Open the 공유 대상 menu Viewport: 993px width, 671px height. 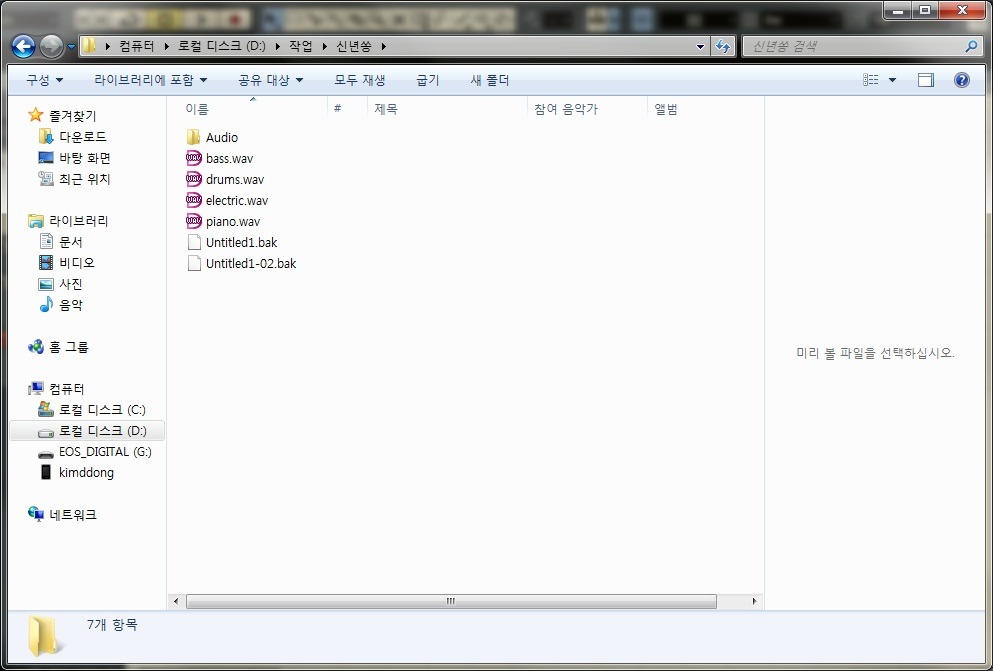coord(270,80)
